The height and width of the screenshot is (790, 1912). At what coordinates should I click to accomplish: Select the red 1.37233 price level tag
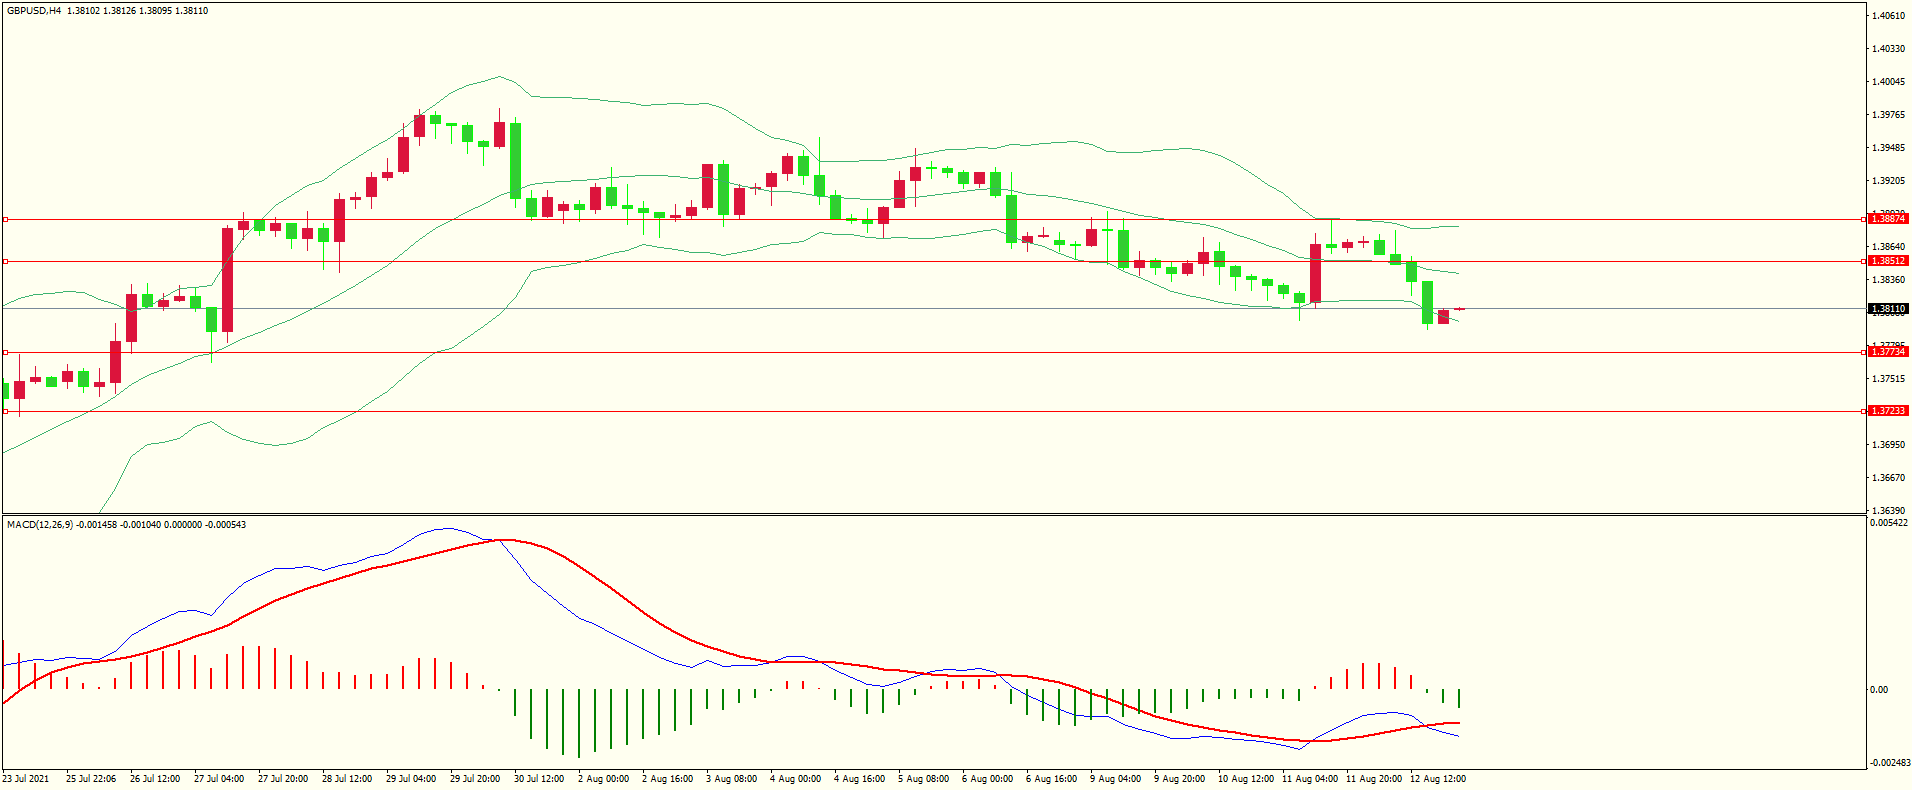(x=1888, y=411)
